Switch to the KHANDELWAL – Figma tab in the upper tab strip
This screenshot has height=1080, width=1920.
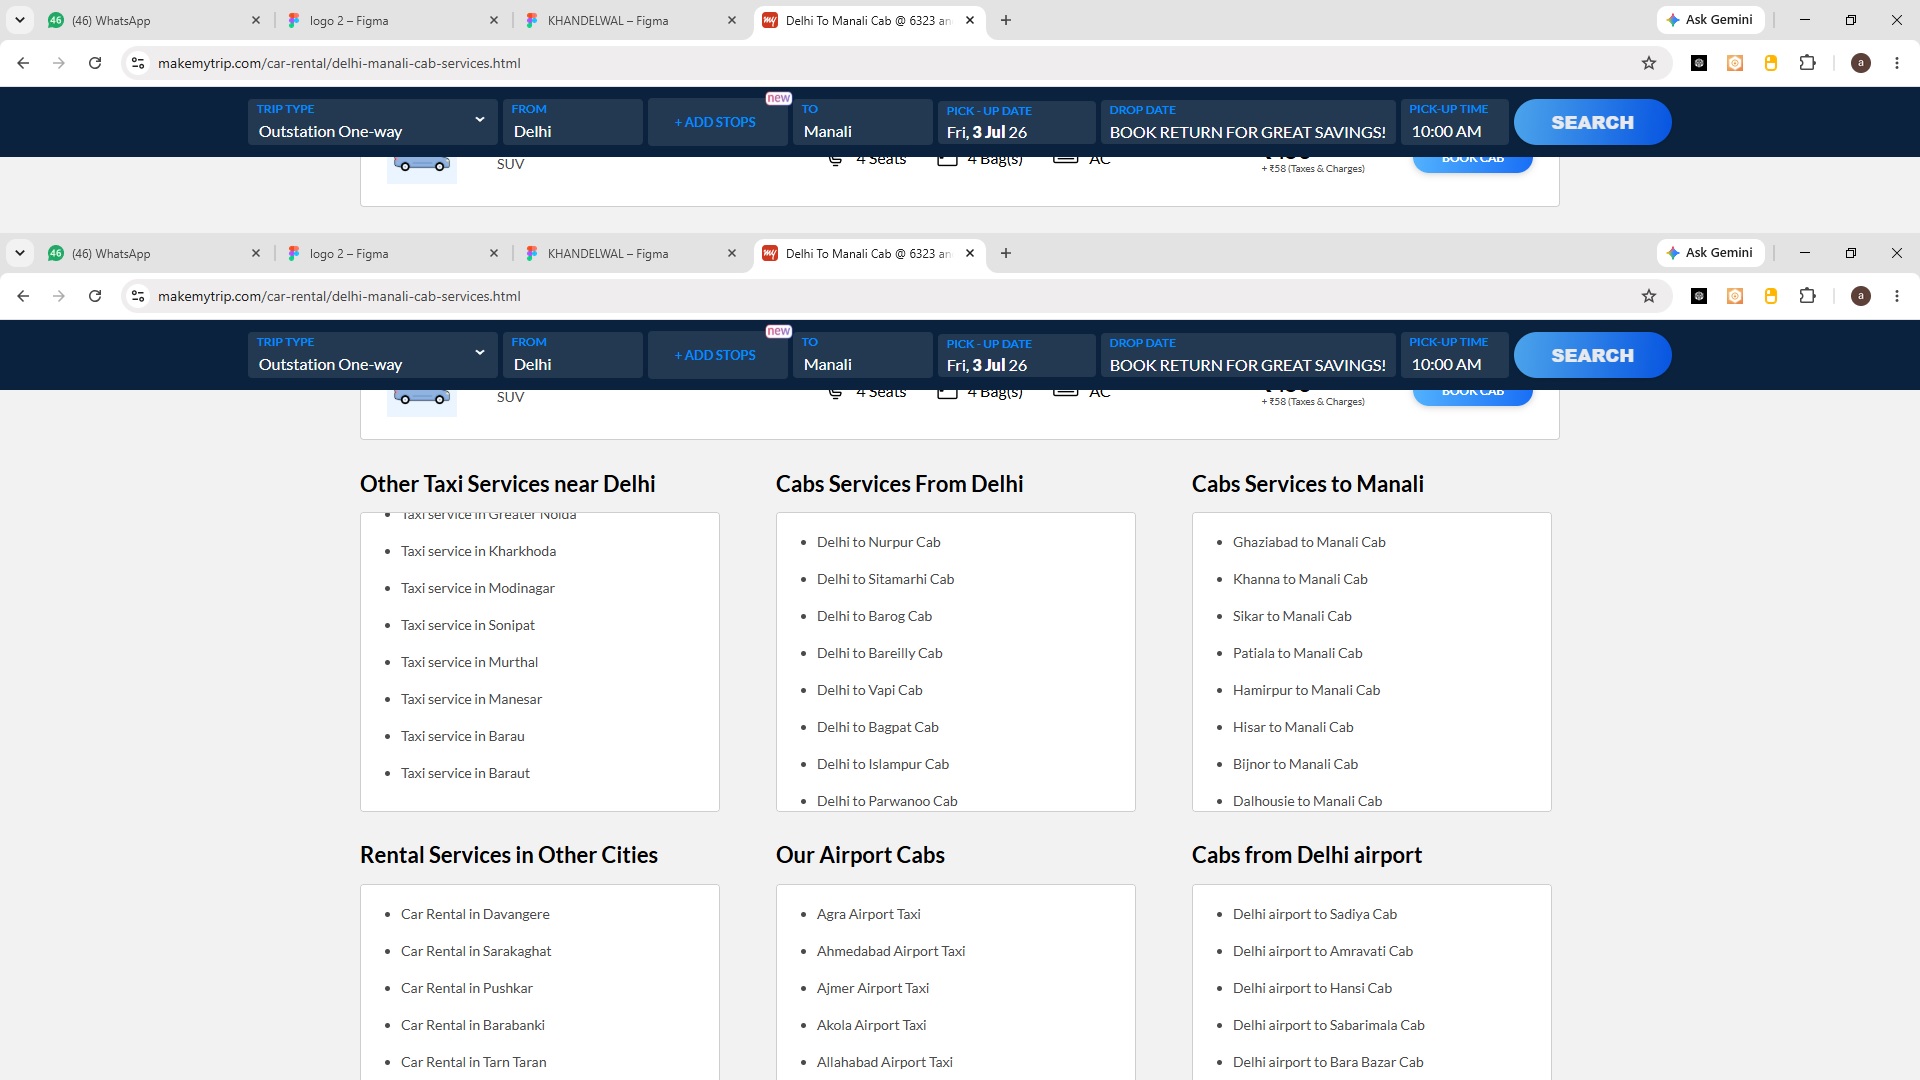pyautogui.click(x=628, y=20)
